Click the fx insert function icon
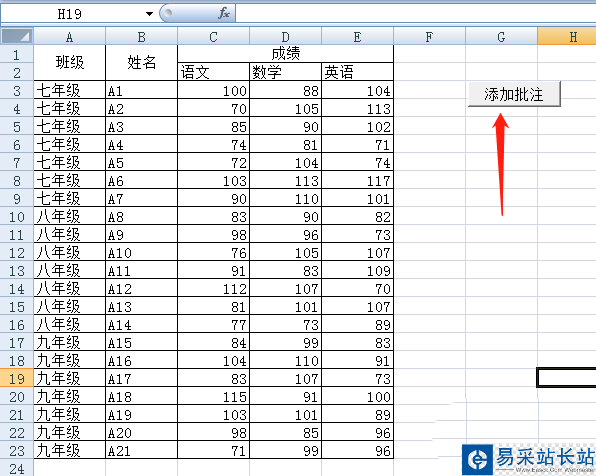 [x=224, y=13]
